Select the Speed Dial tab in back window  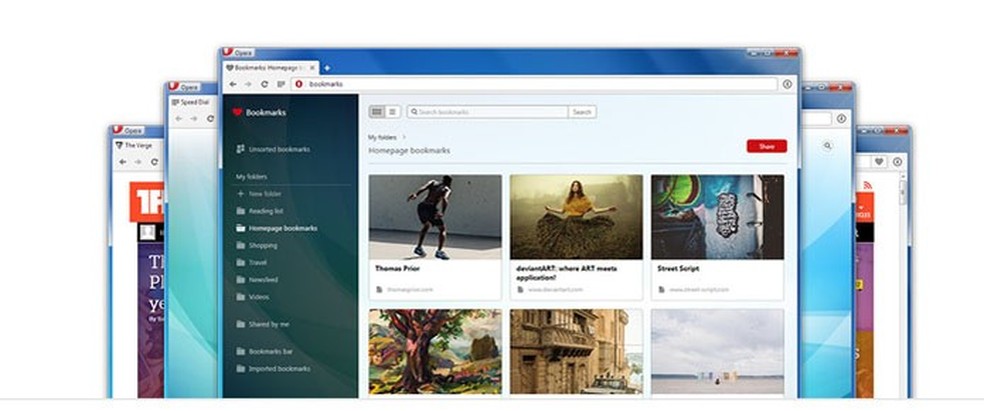(x=191, y=102)
